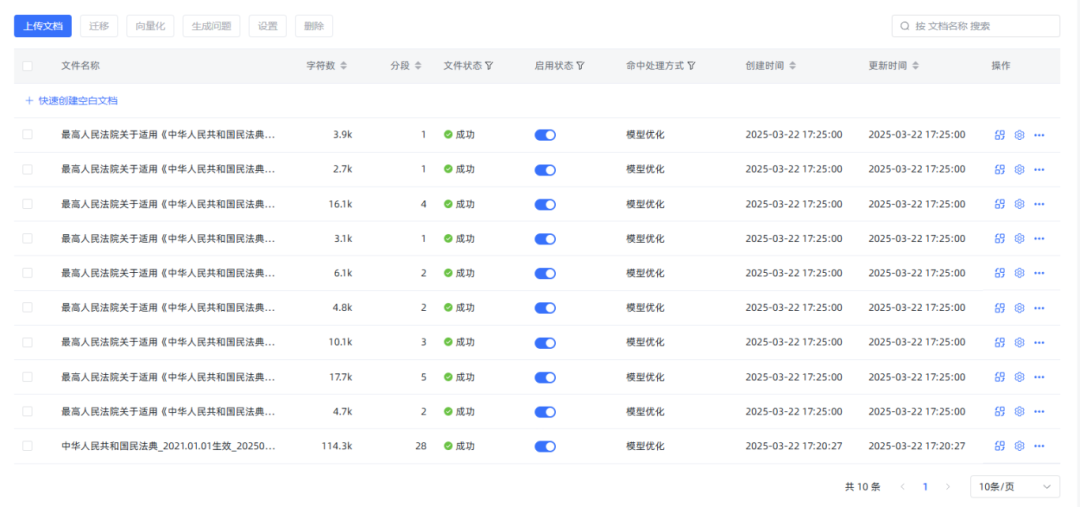The height and width of the screenshot is (507, 1080).
Task: Click the 迁移 button
Action: coord(99,26)
